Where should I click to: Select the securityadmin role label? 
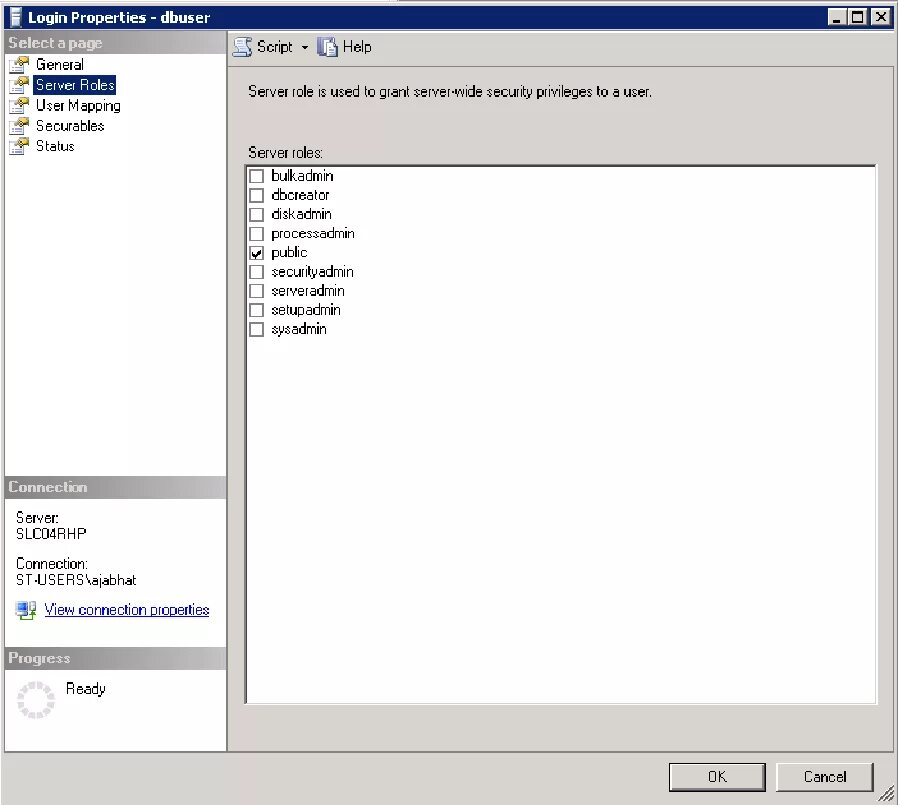click(312, 272)
